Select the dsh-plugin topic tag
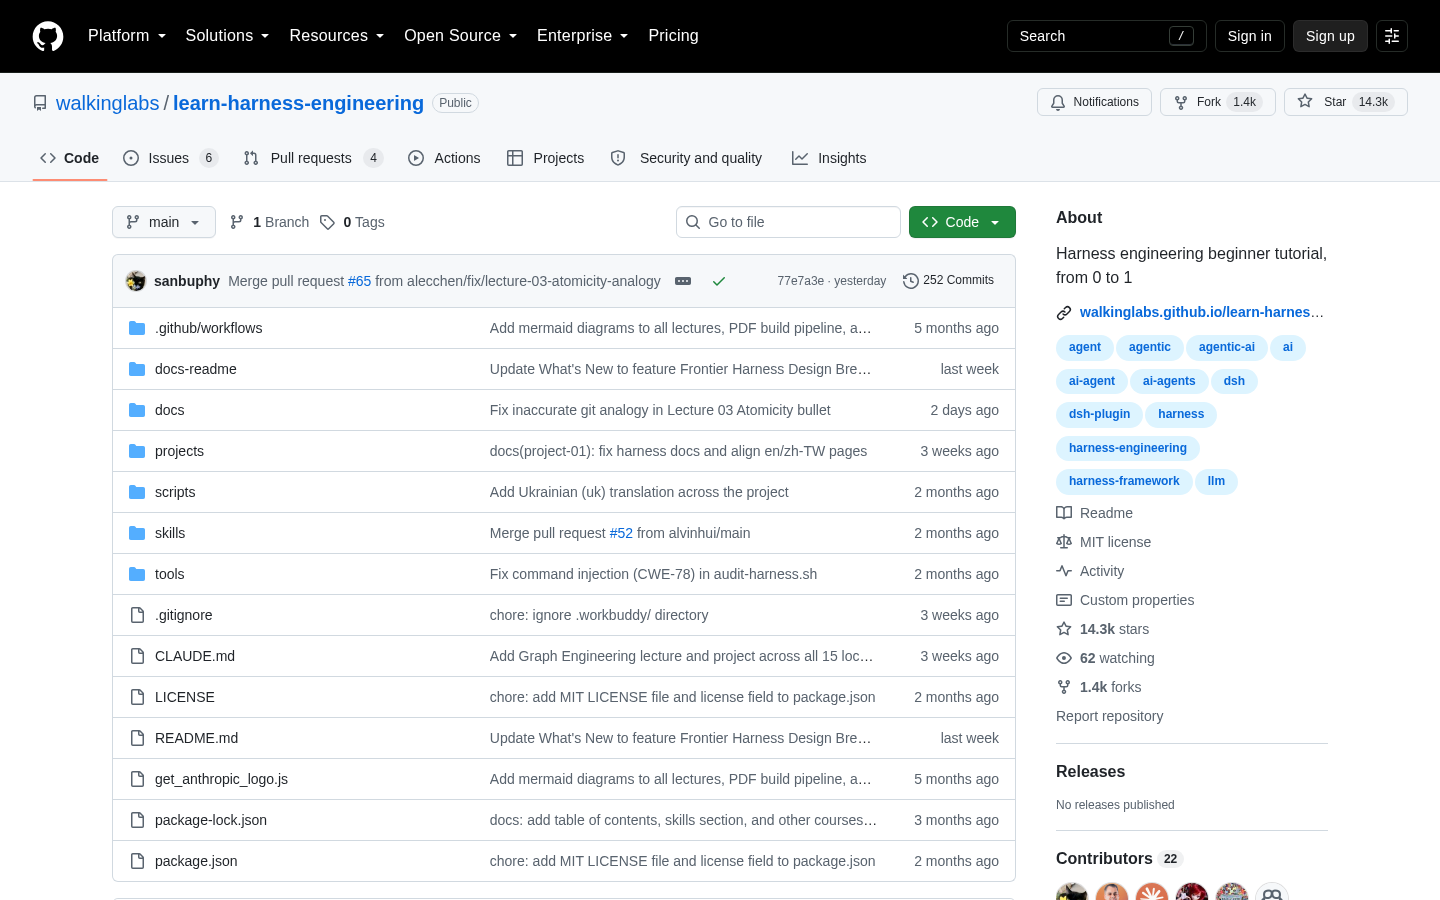This screenshot has height=900, width=1440. [x=1099, y=414]
